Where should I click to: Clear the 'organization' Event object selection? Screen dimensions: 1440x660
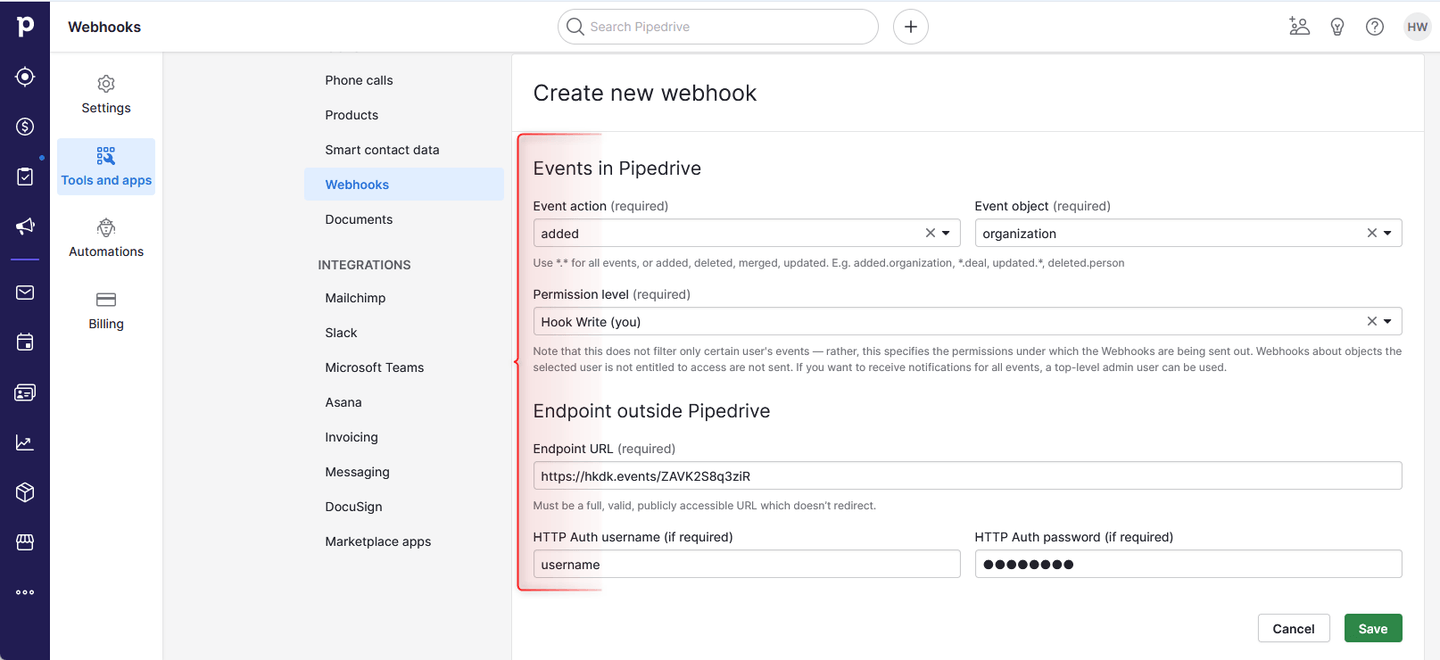point(1371,232)
